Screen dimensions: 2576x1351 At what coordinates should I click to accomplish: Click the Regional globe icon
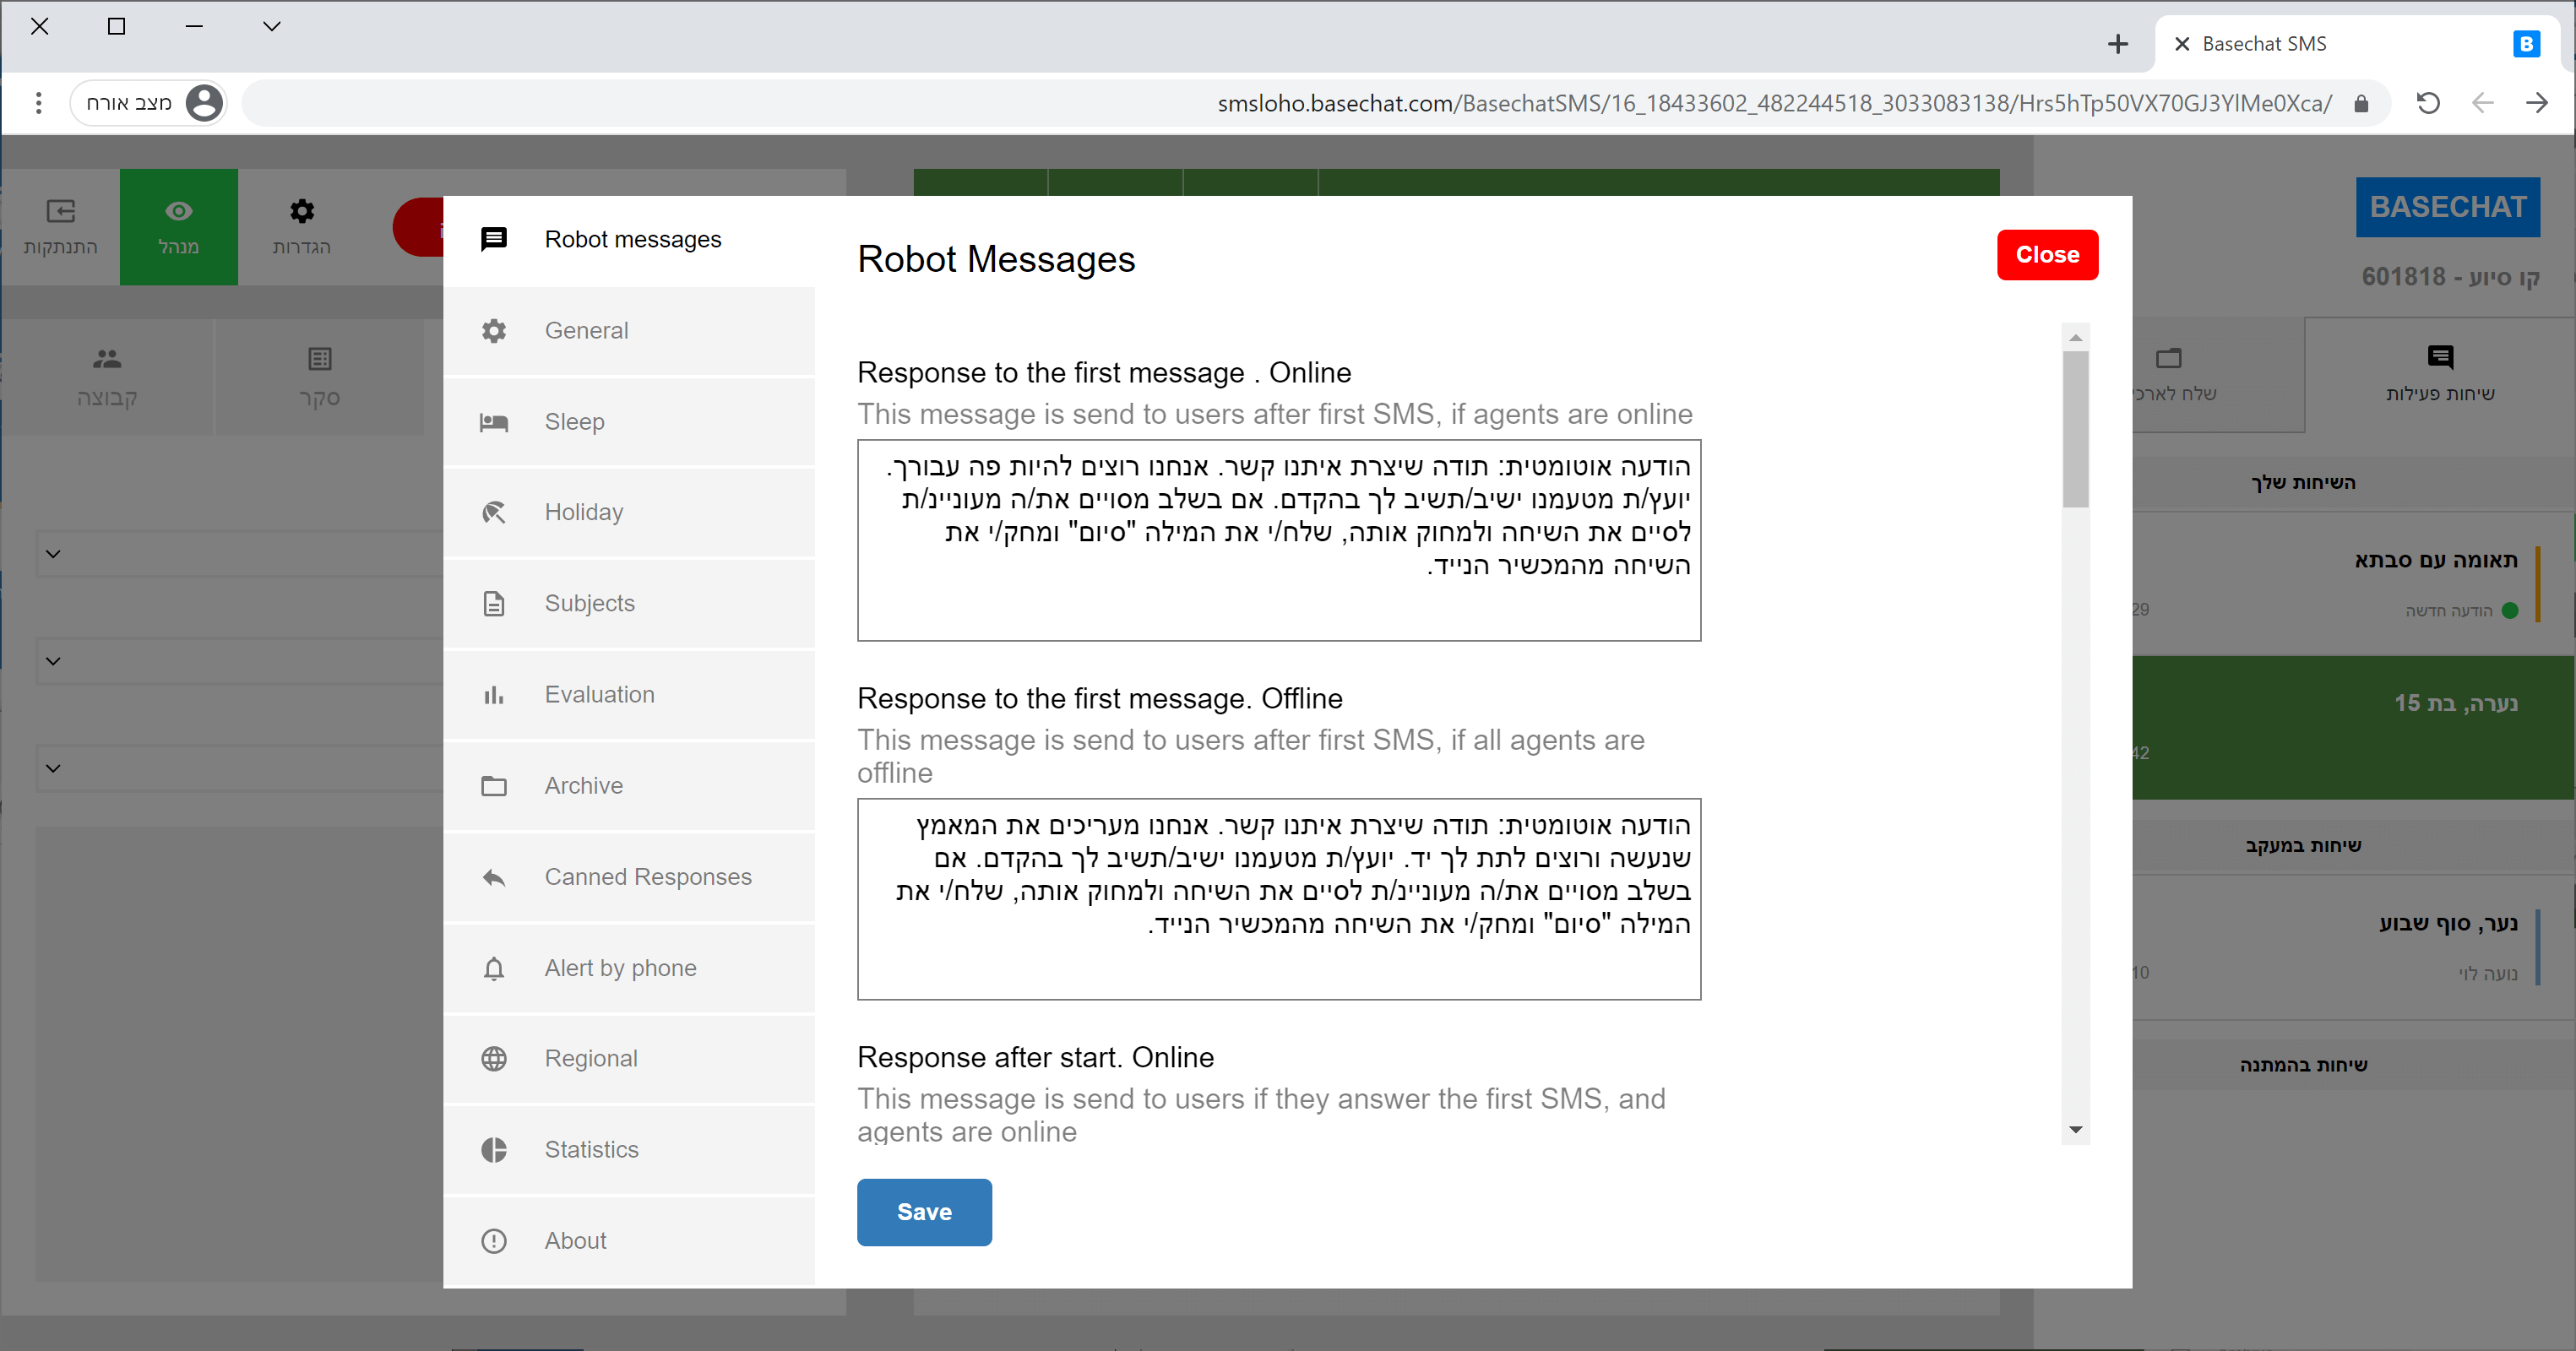(494, 1059)
